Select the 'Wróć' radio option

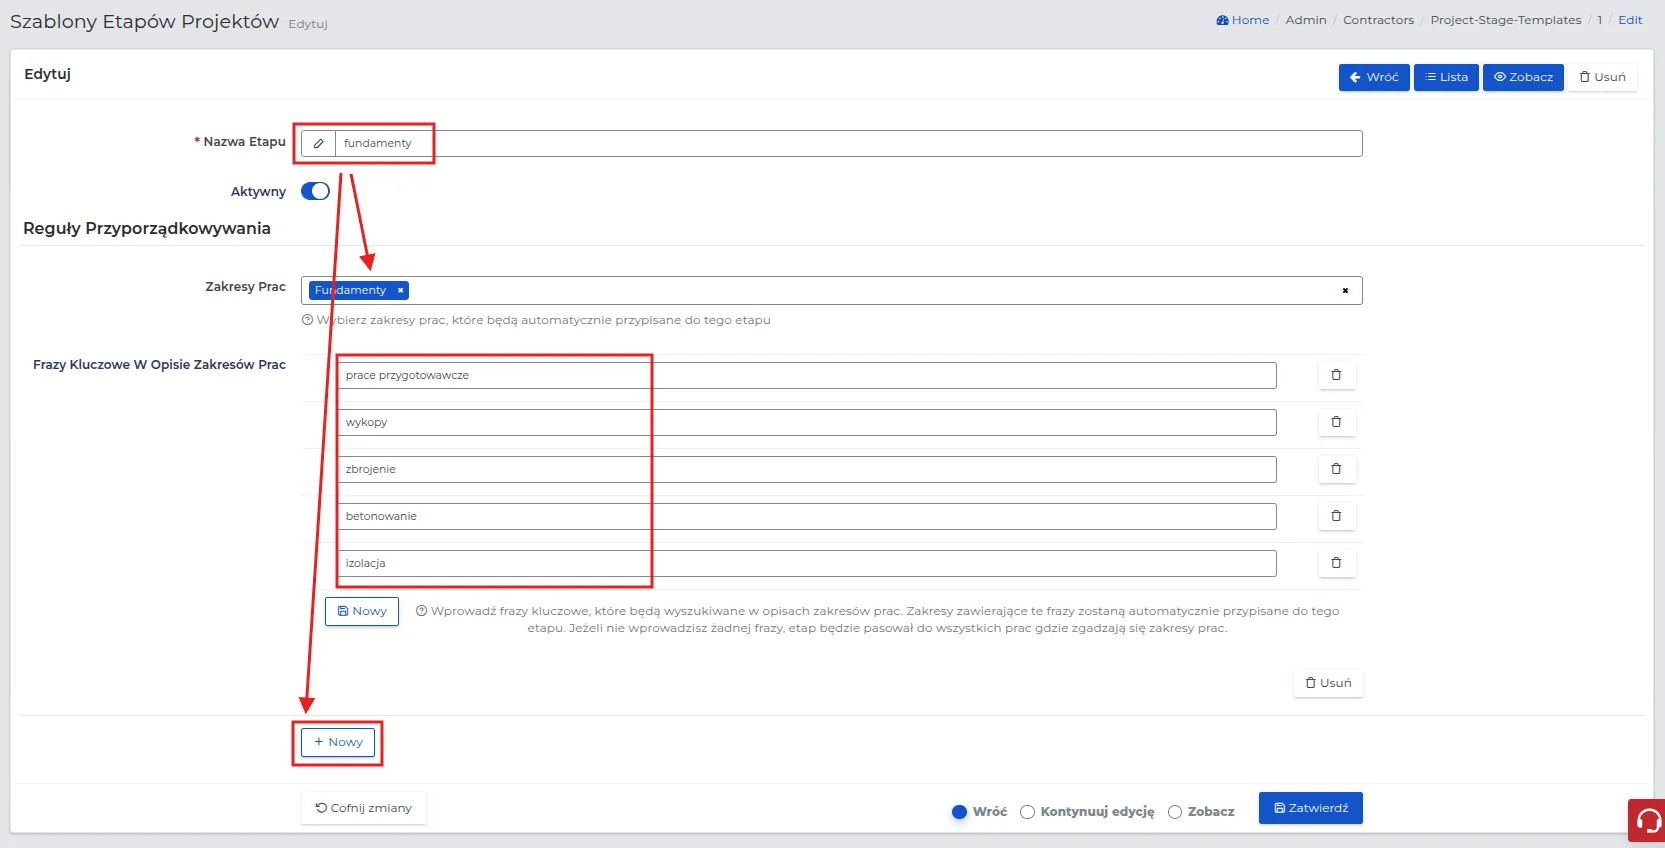click(x=960, y=812)
